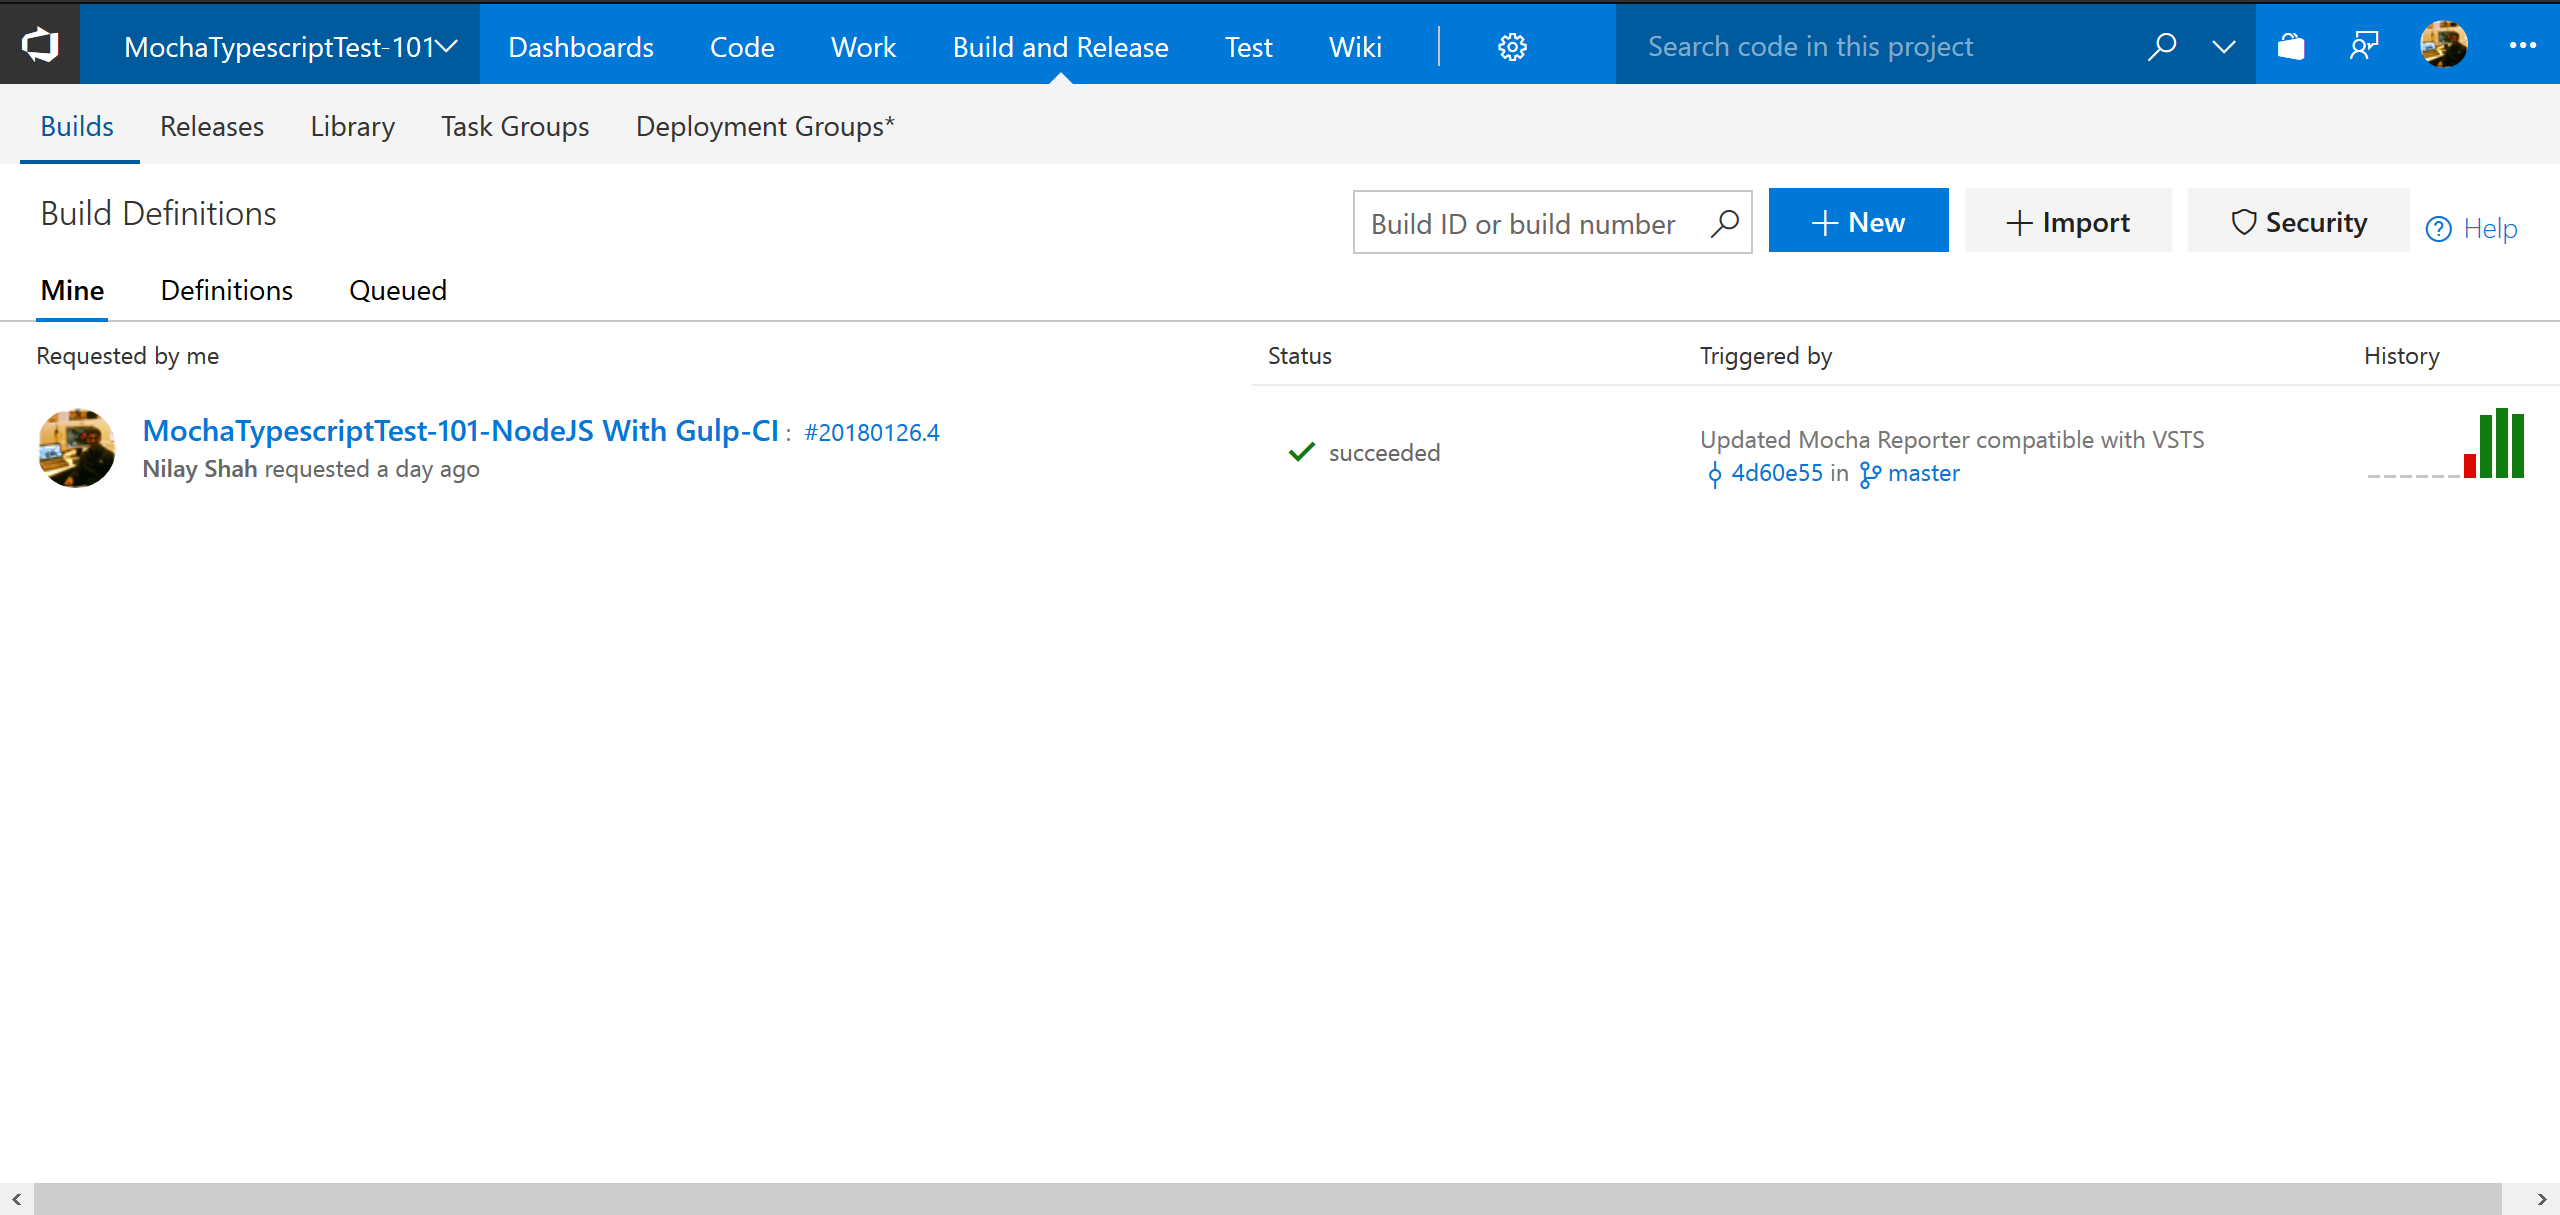
Task: Open the Work hub
Action: tap(864, 47)
